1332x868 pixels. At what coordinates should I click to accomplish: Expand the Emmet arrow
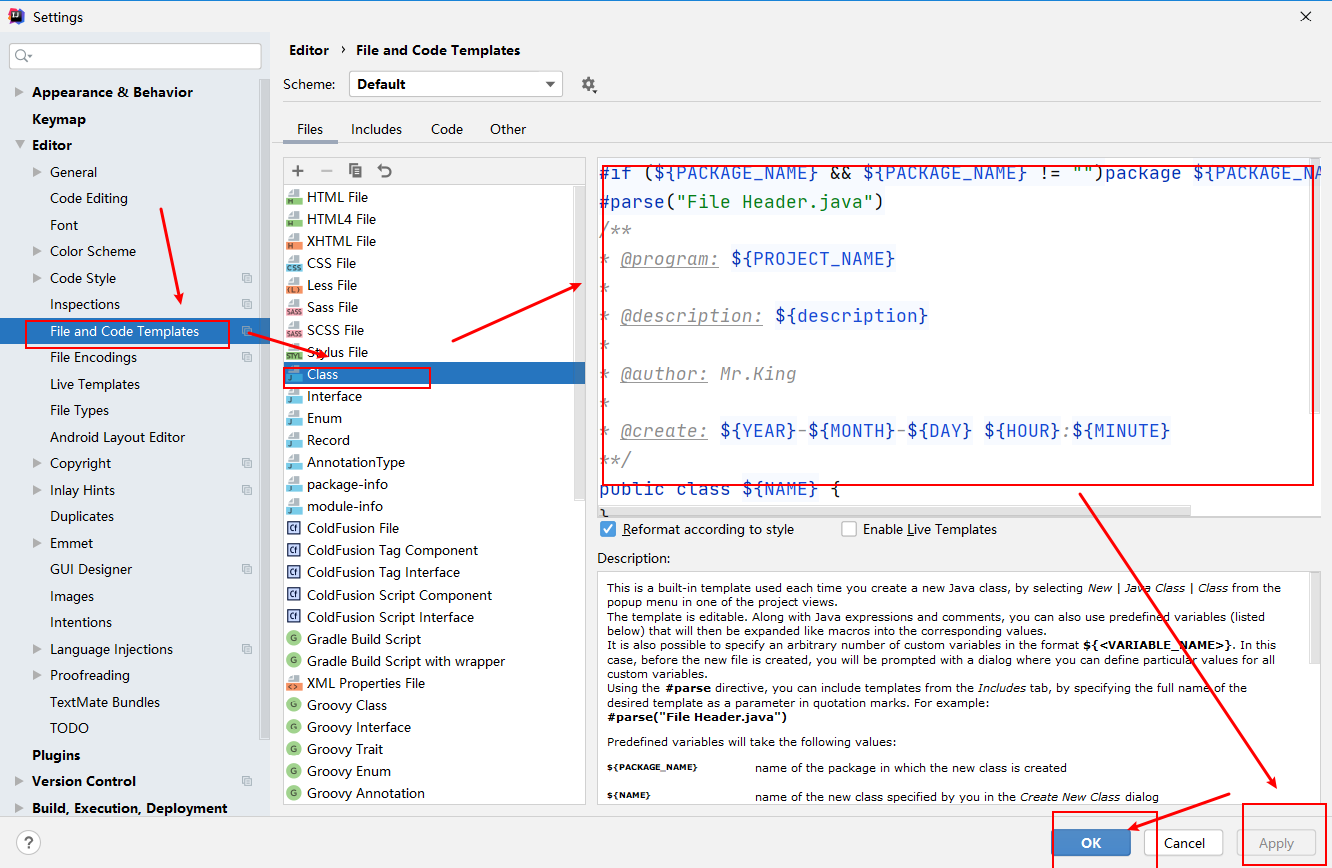click(x=38, y=543)
